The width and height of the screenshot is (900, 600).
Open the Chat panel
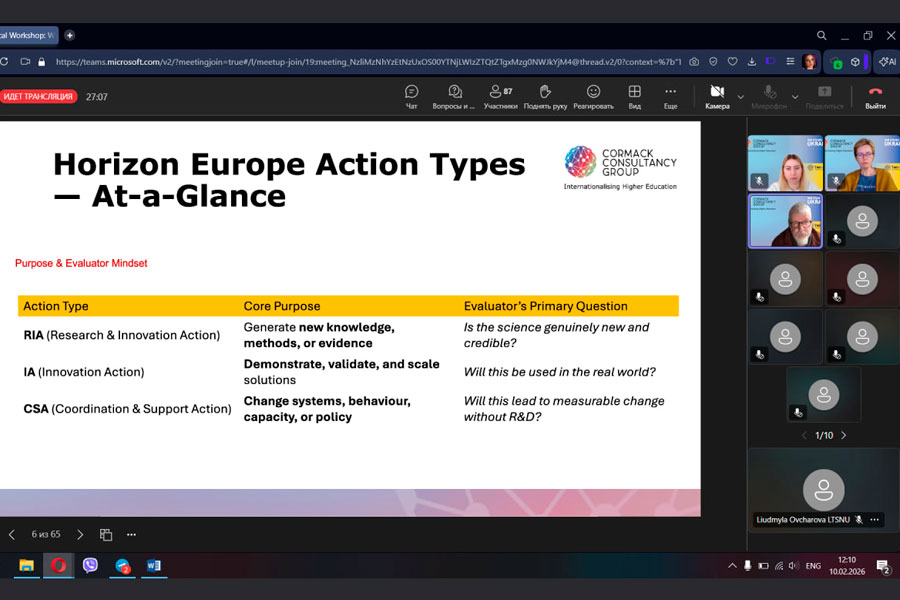pyautogui.click(x=411, y=96)
